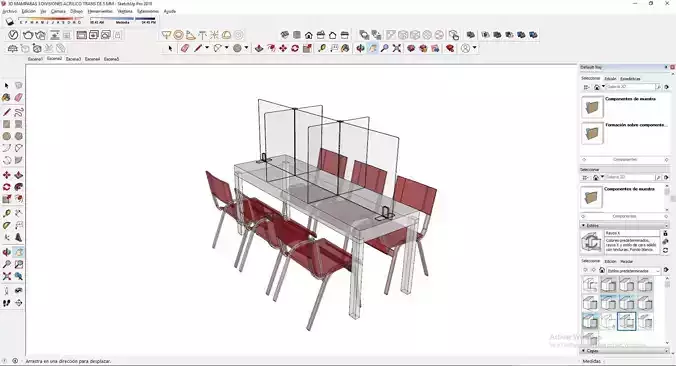Open the Edición menu

point(29,11)
